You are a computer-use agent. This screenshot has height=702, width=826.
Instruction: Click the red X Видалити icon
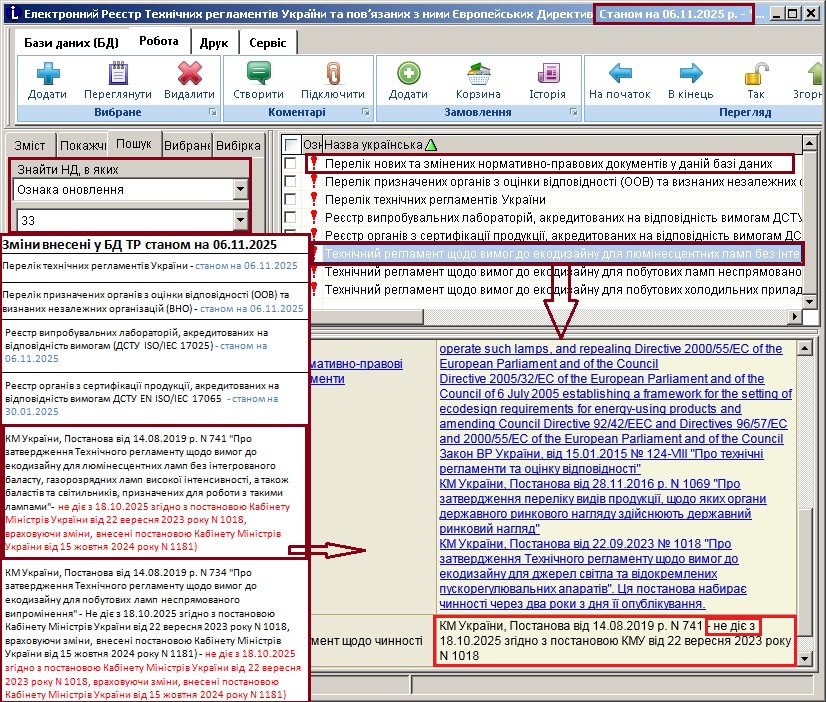pyautogui.click(x=189, y=74)
